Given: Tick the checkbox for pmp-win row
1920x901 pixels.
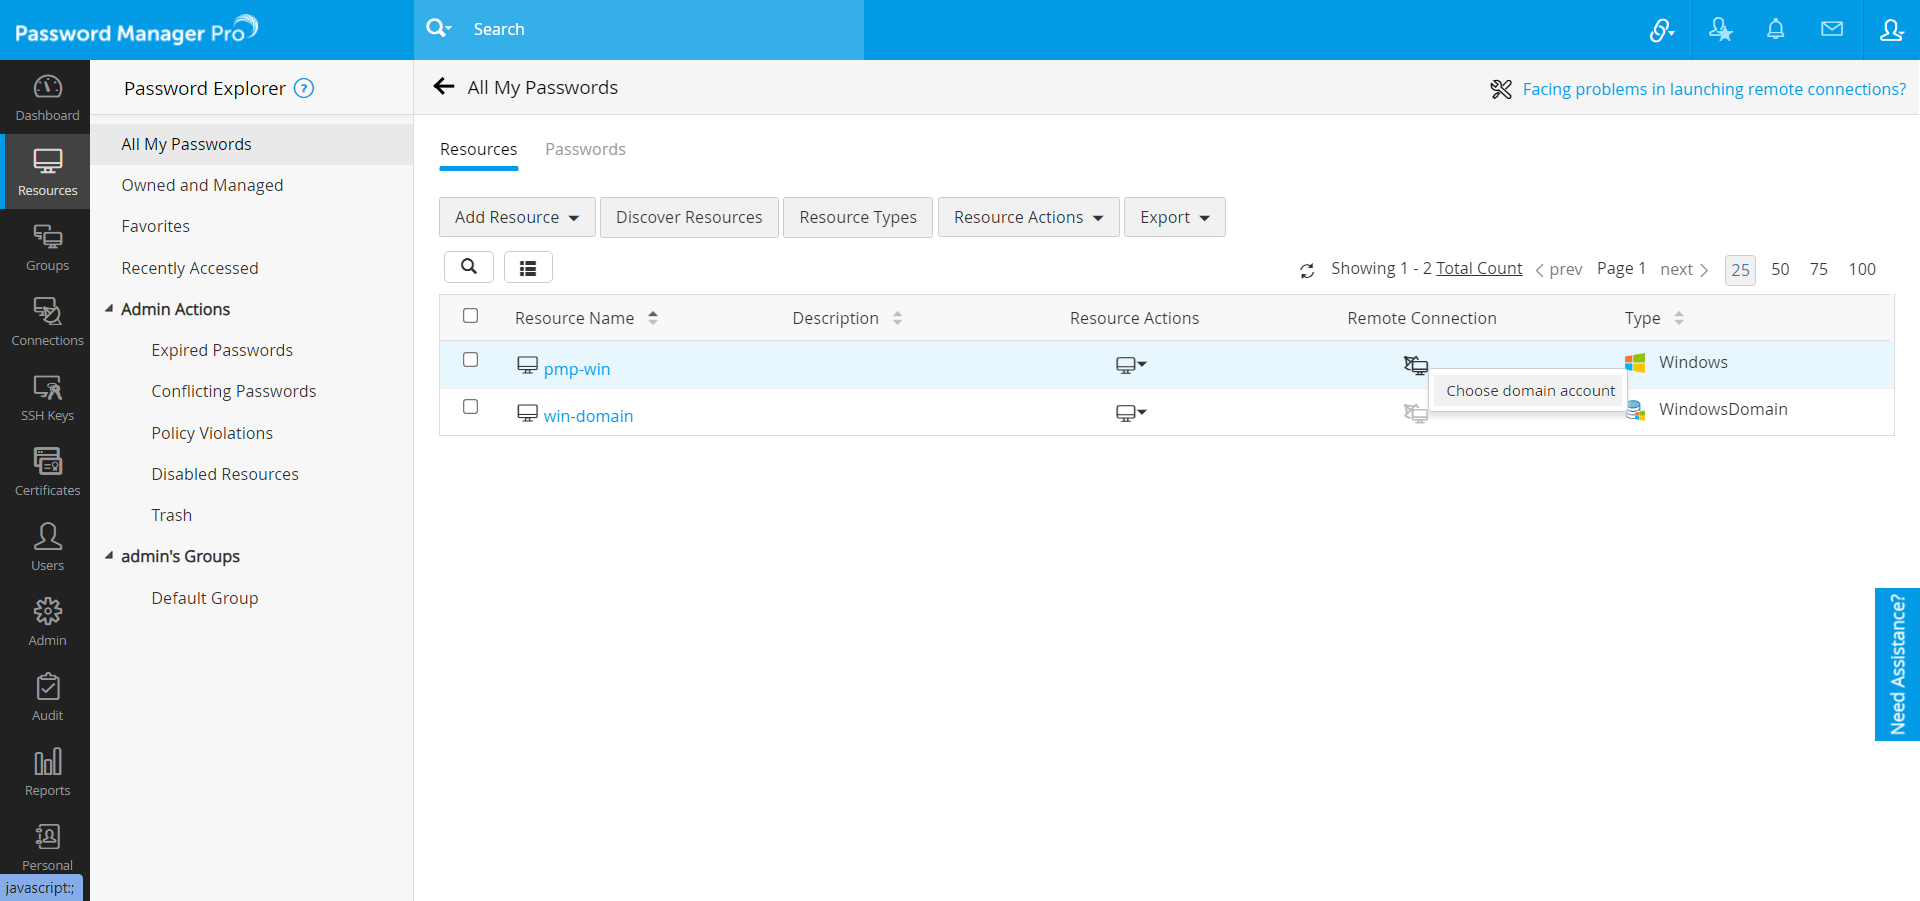Looking at the screenshot, I should coord(471,360).
